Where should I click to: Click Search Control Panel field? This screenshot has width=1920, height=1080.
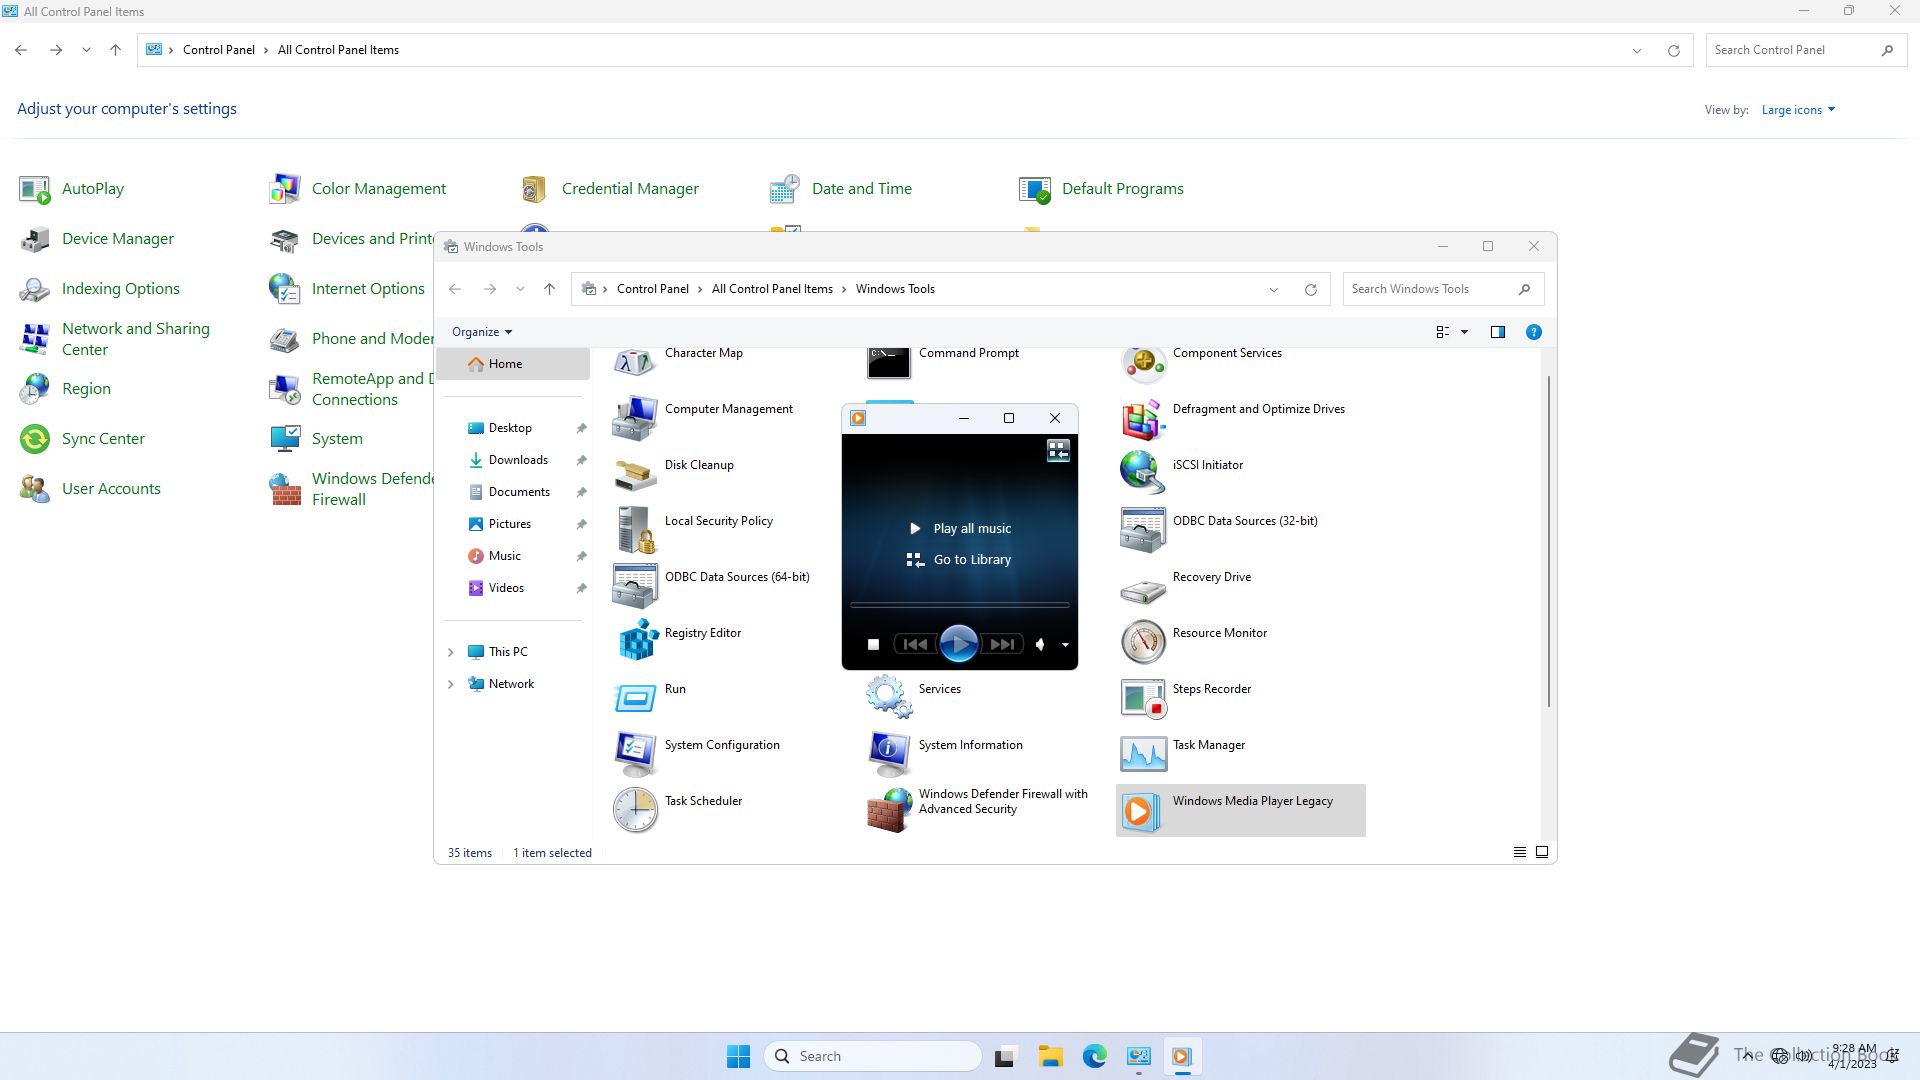(x=1805, y=50)
